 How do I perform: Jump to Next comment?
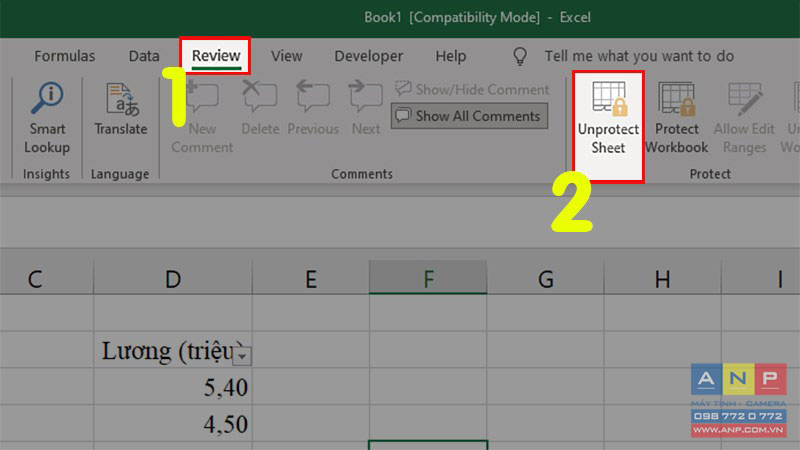pos(366,109)
